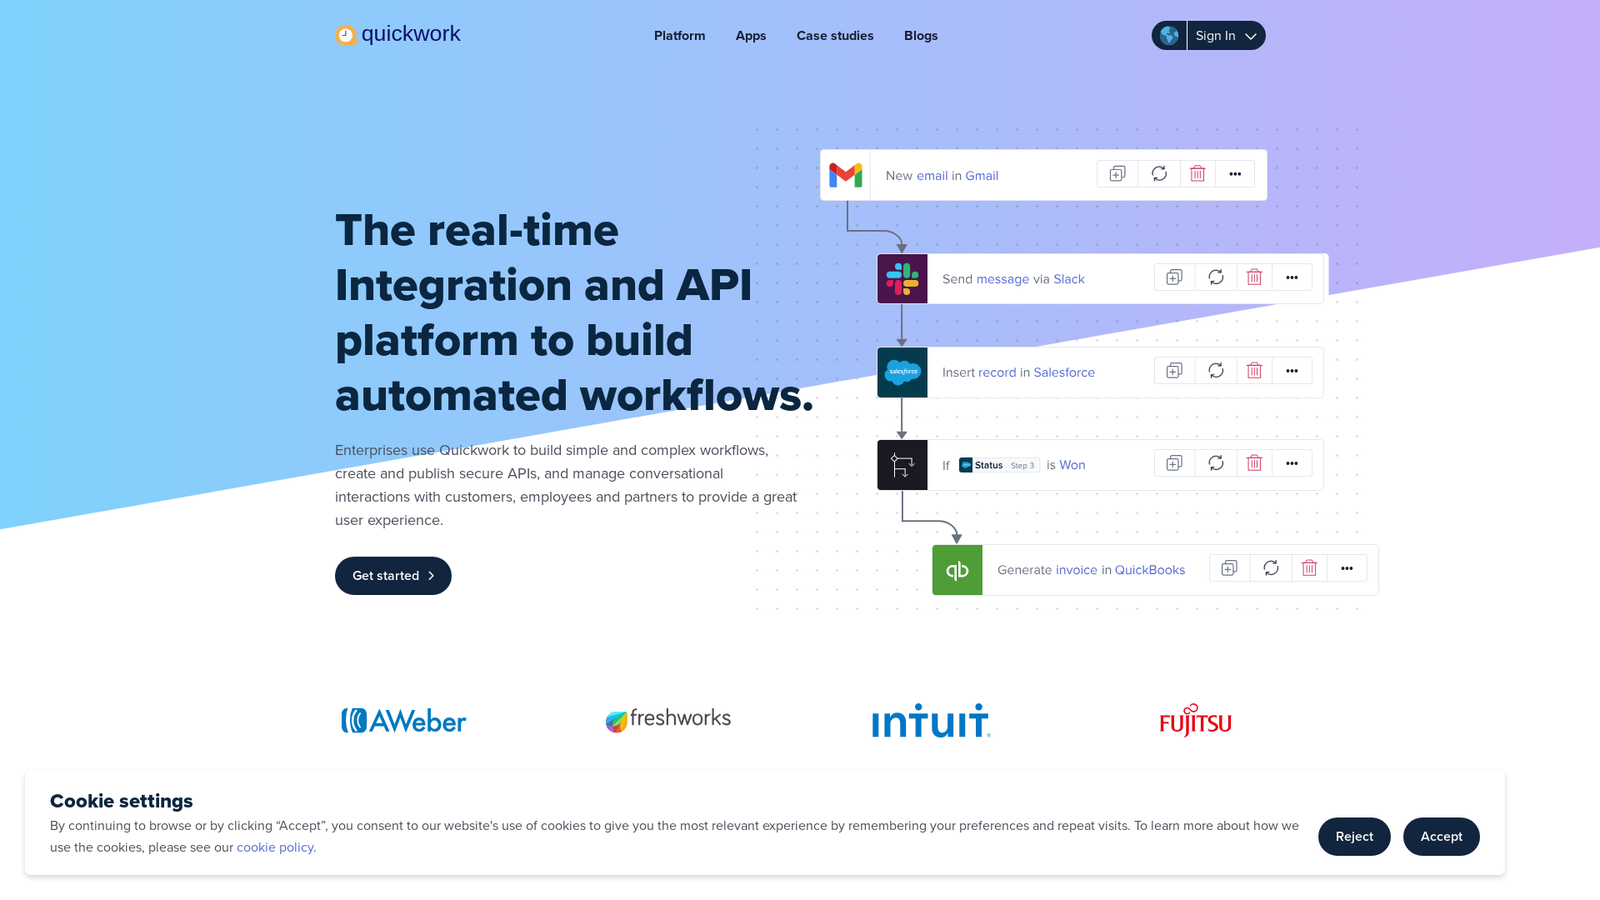This screenshot has width=1600, height=900.
Task: Refresh the New email in Gmail step
Action: tap(1159, 174)
